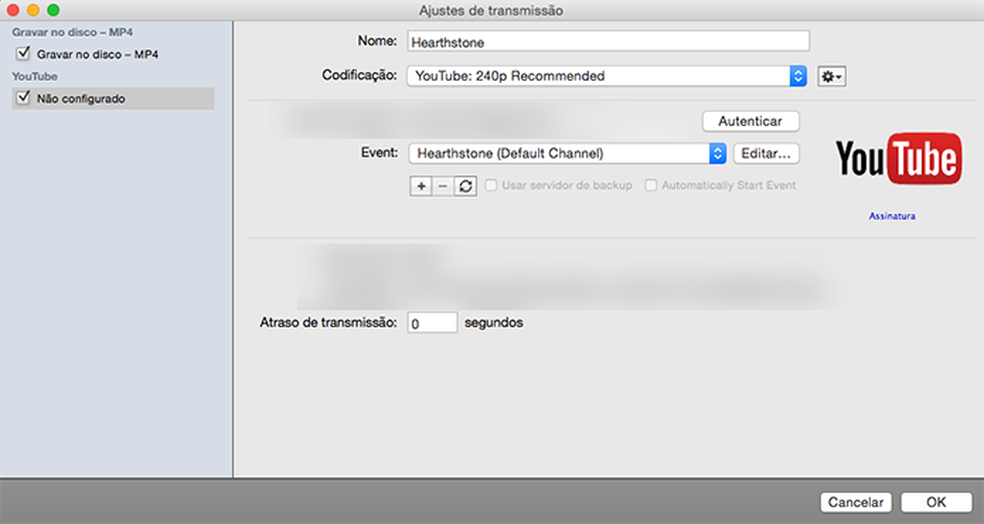Click the Atraso de transmissão field
This screenshot has height=524, width=984.
(x=432, y=323)
